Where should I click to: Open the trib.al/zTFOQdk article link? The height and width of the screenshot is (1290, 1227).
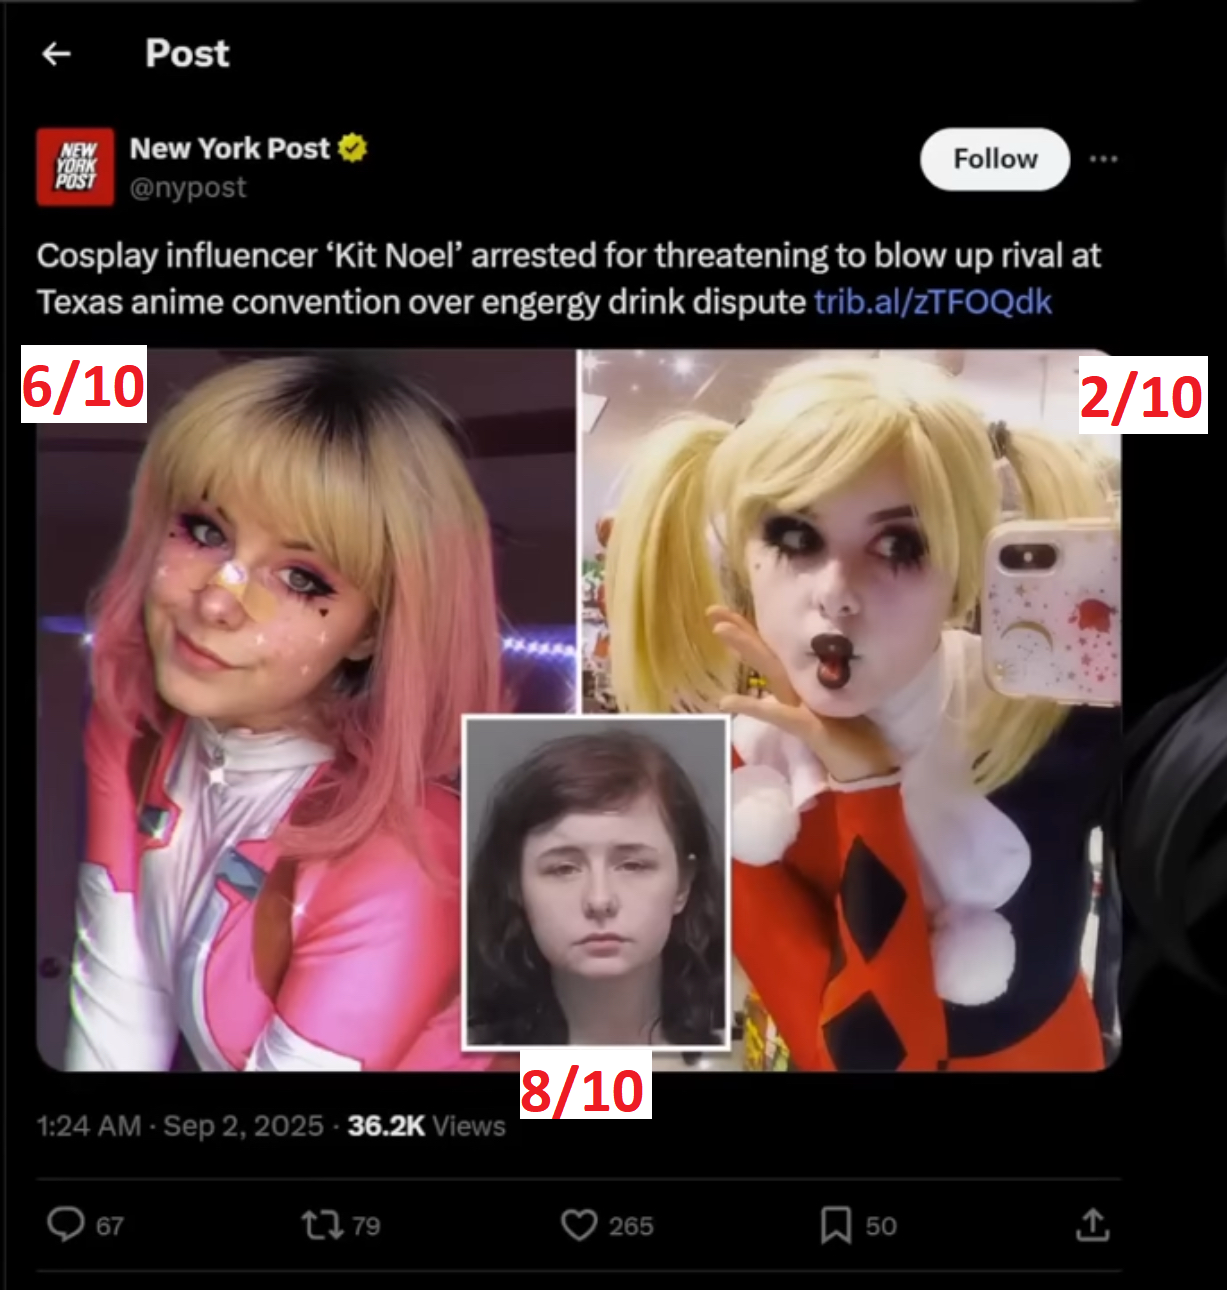933,302
